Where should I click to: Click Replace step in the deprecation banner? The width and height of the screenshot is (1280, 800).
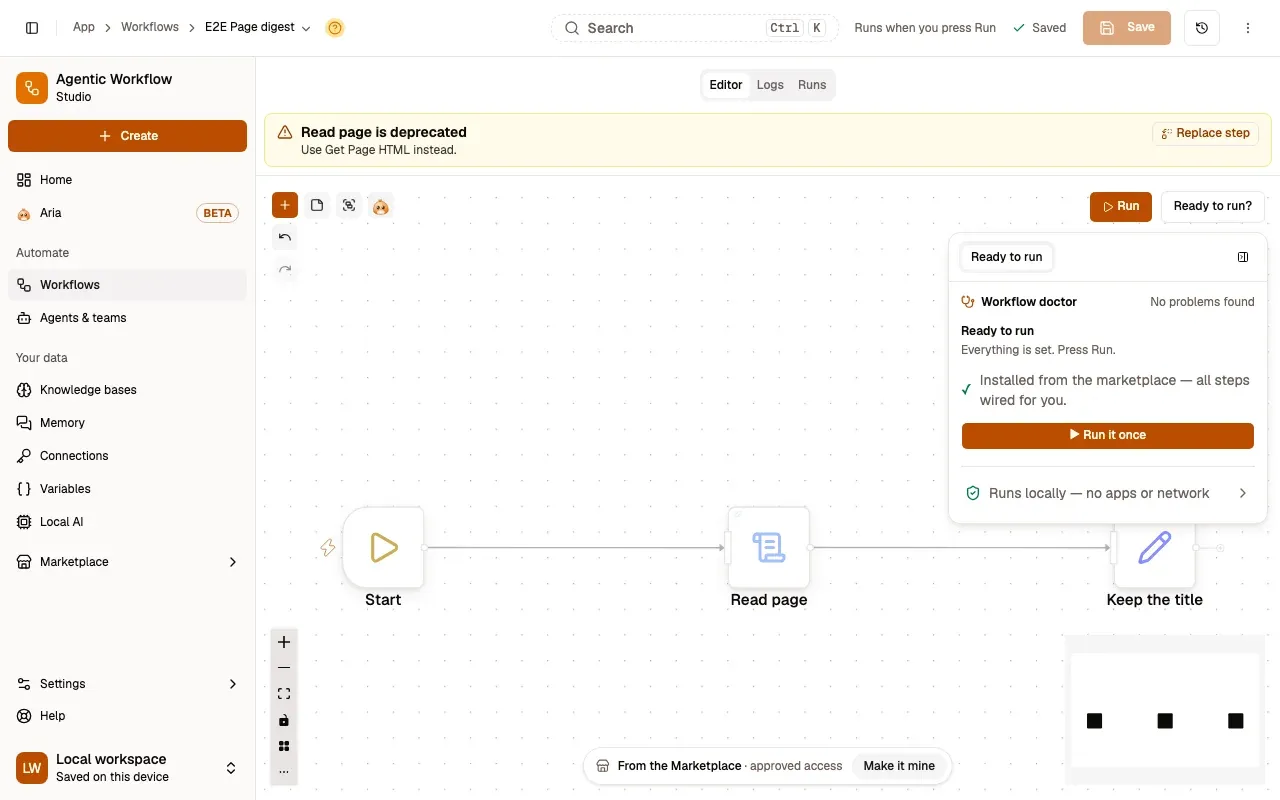tap(1205, 133)
